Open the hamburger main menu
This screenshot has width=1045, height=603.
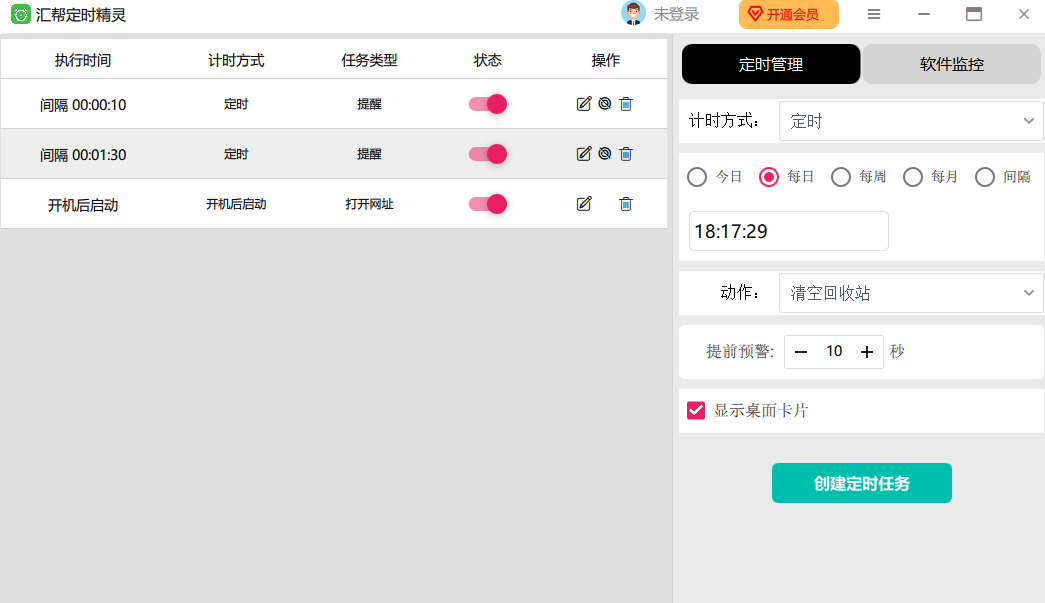874,14
